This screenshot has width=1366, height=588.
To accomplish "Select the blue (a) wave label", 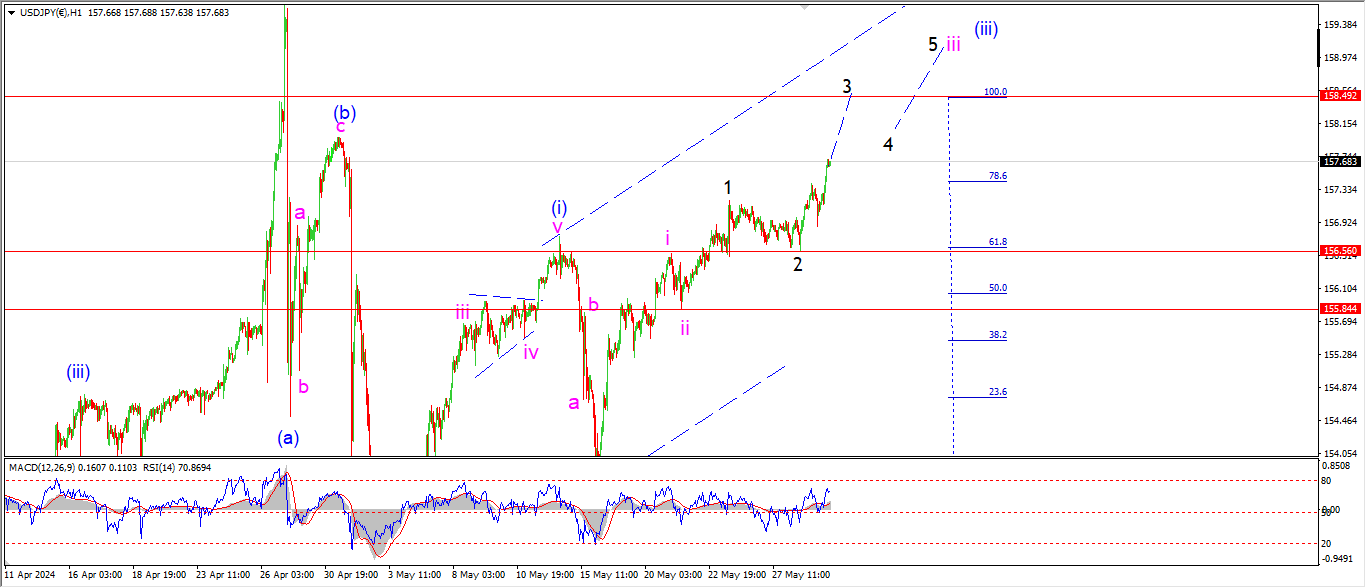I will 288,437.
